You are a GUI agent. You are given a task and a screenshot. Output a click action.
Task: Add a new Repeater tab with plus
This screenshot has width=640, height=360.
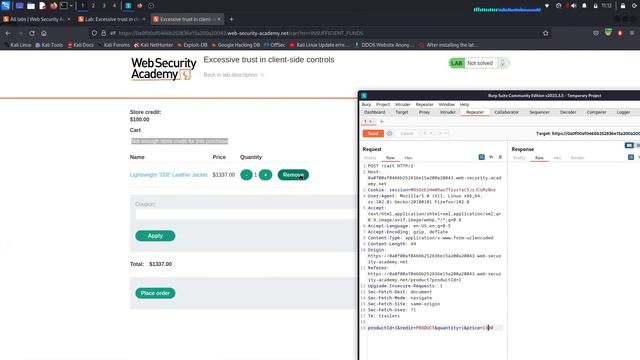[382, 122]
